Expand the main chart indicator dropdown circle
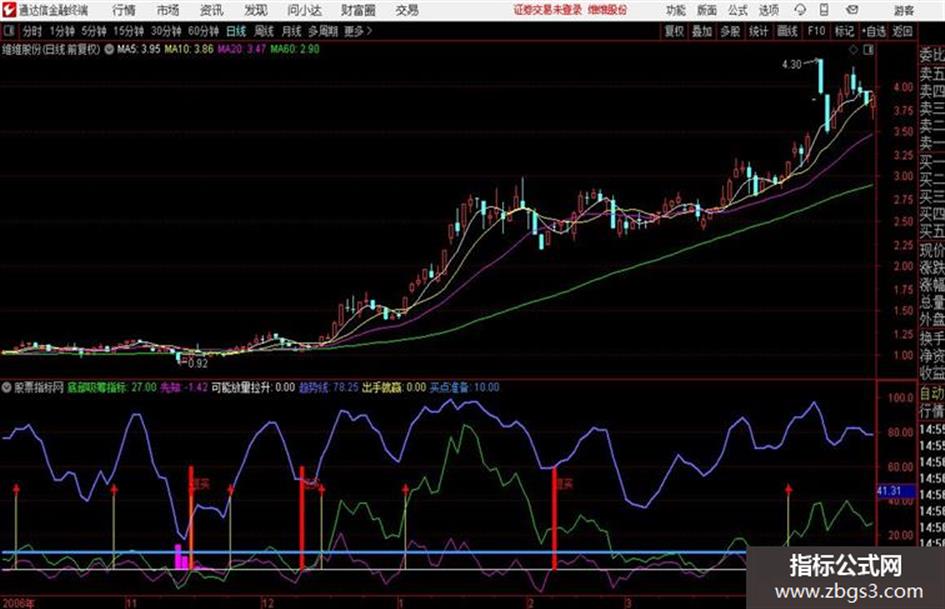This screenshot has width=945, height=609. click(109, 49)
